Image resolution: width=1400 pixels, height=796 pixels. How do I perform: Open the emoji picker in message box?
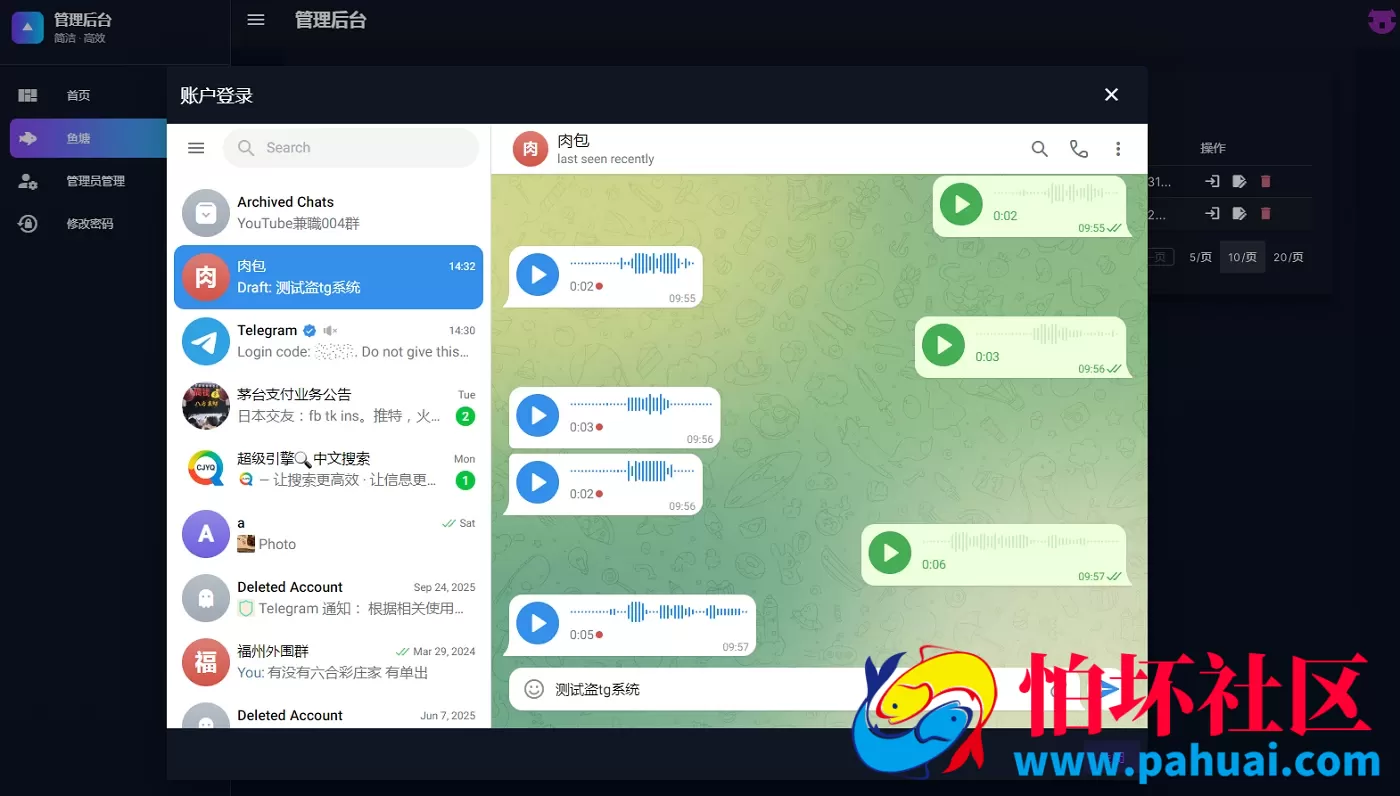(534, 689)
